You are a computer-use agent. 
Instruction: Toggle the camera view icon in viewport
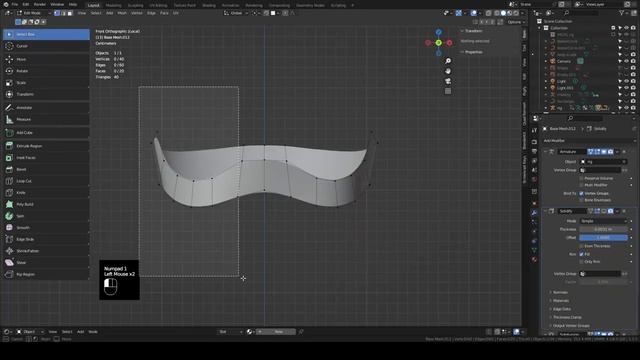(448, 81)
